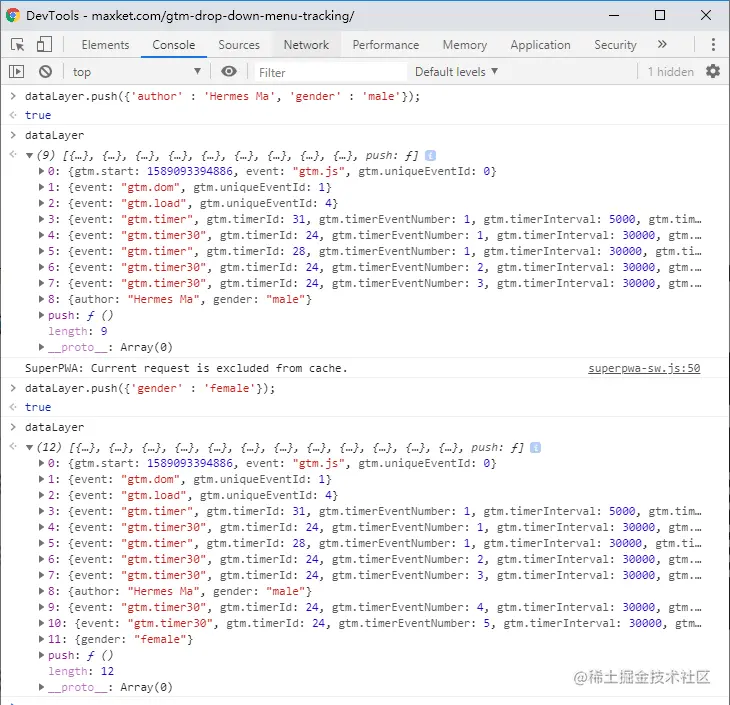Open the Default levels dropdown
Screen dimensions: 730x705
[x=456, y=72]
